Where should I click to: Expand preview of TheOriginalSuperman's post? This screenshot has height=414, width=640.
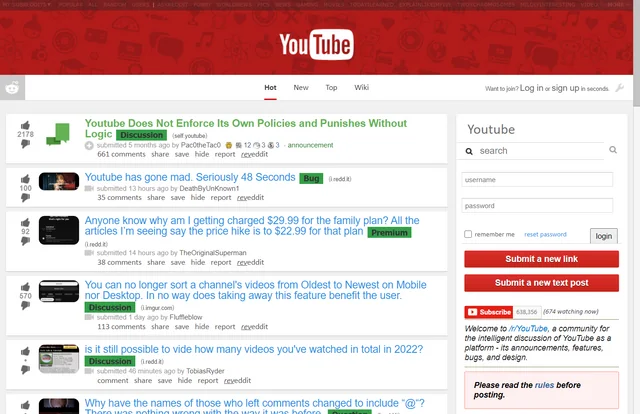89,253
